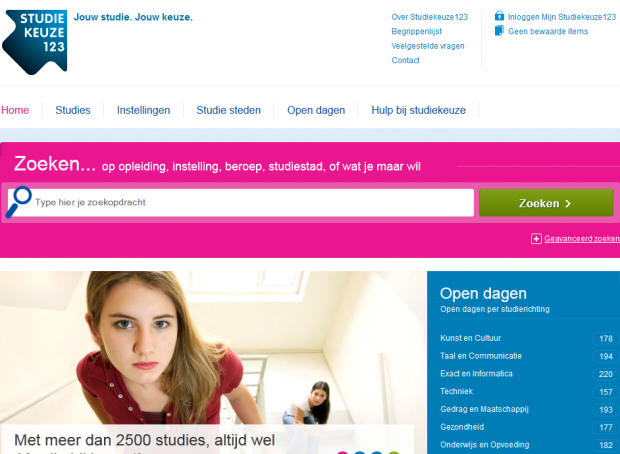This screenshot has width=620, height=454.
Task: Click the saved items document icon
Action: (x=499, y=30)
